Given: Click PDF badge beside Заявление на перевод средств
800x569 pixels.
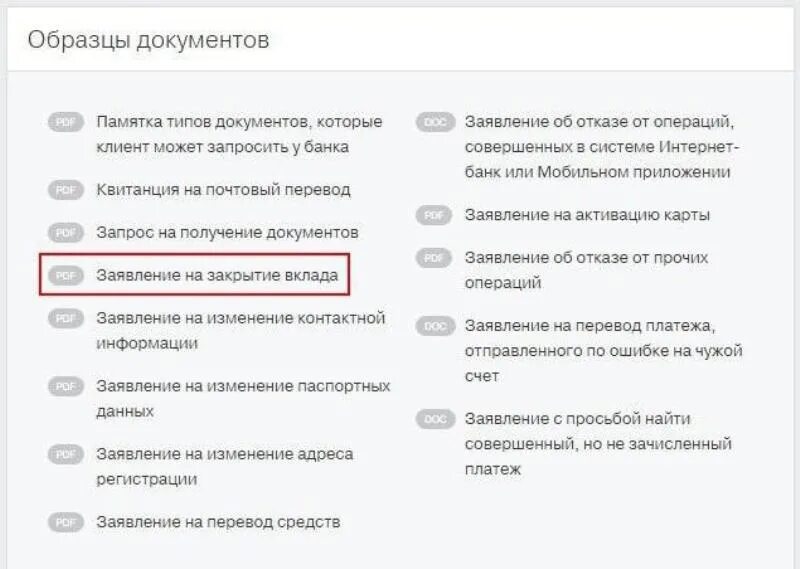Looking at the screenshot, I should tap(66, 522).
